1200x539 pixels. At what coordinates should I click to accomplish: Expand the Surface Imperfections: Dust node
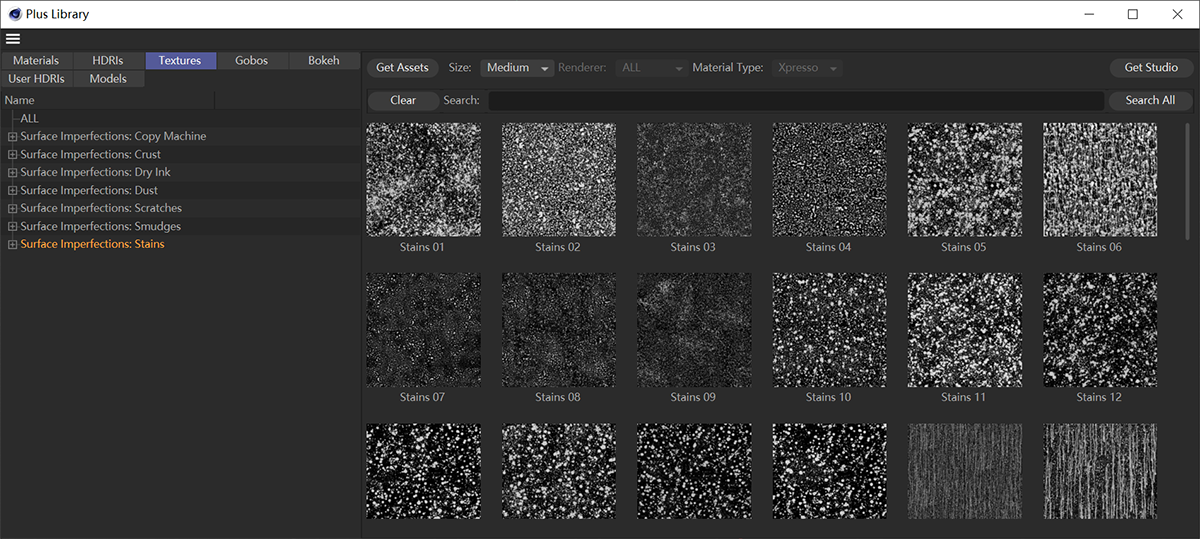pos(12,191)
